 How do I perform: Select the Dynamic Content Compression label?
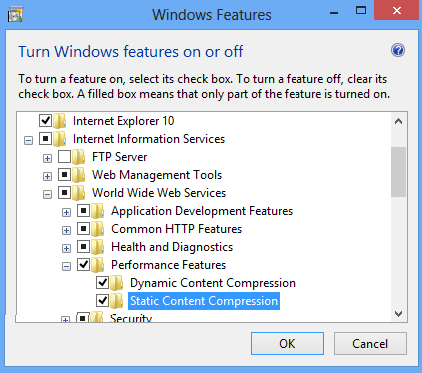pos(213,283)
